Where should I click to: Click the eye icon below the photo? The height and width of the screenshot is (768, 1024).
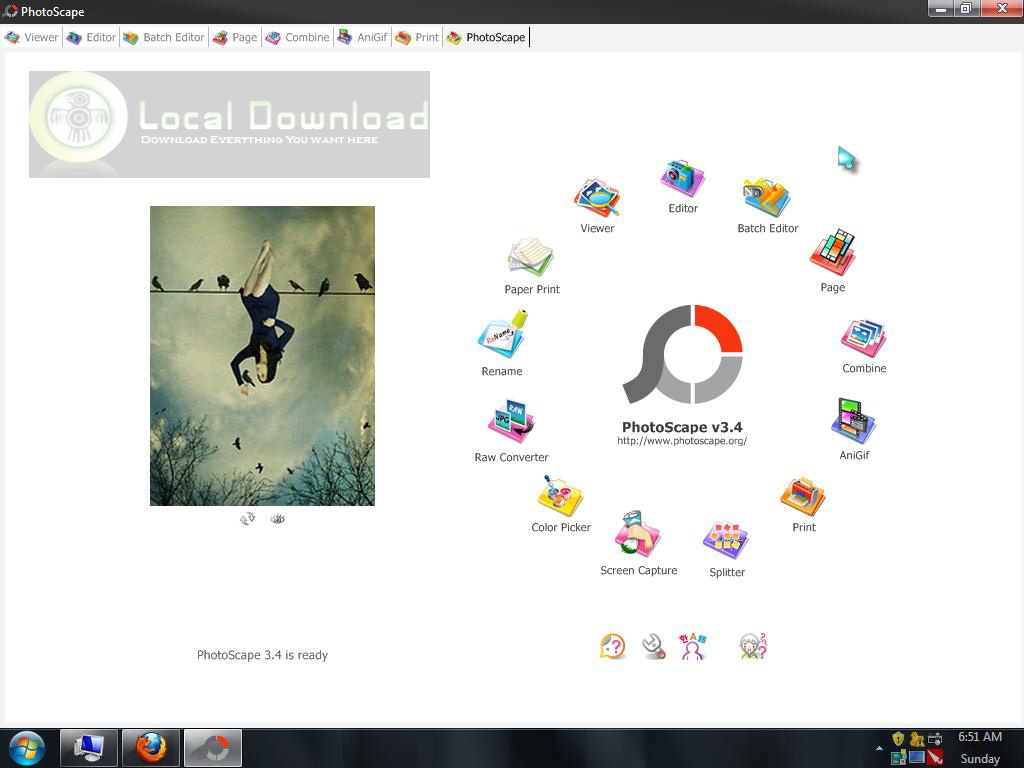tap(278, 519)
